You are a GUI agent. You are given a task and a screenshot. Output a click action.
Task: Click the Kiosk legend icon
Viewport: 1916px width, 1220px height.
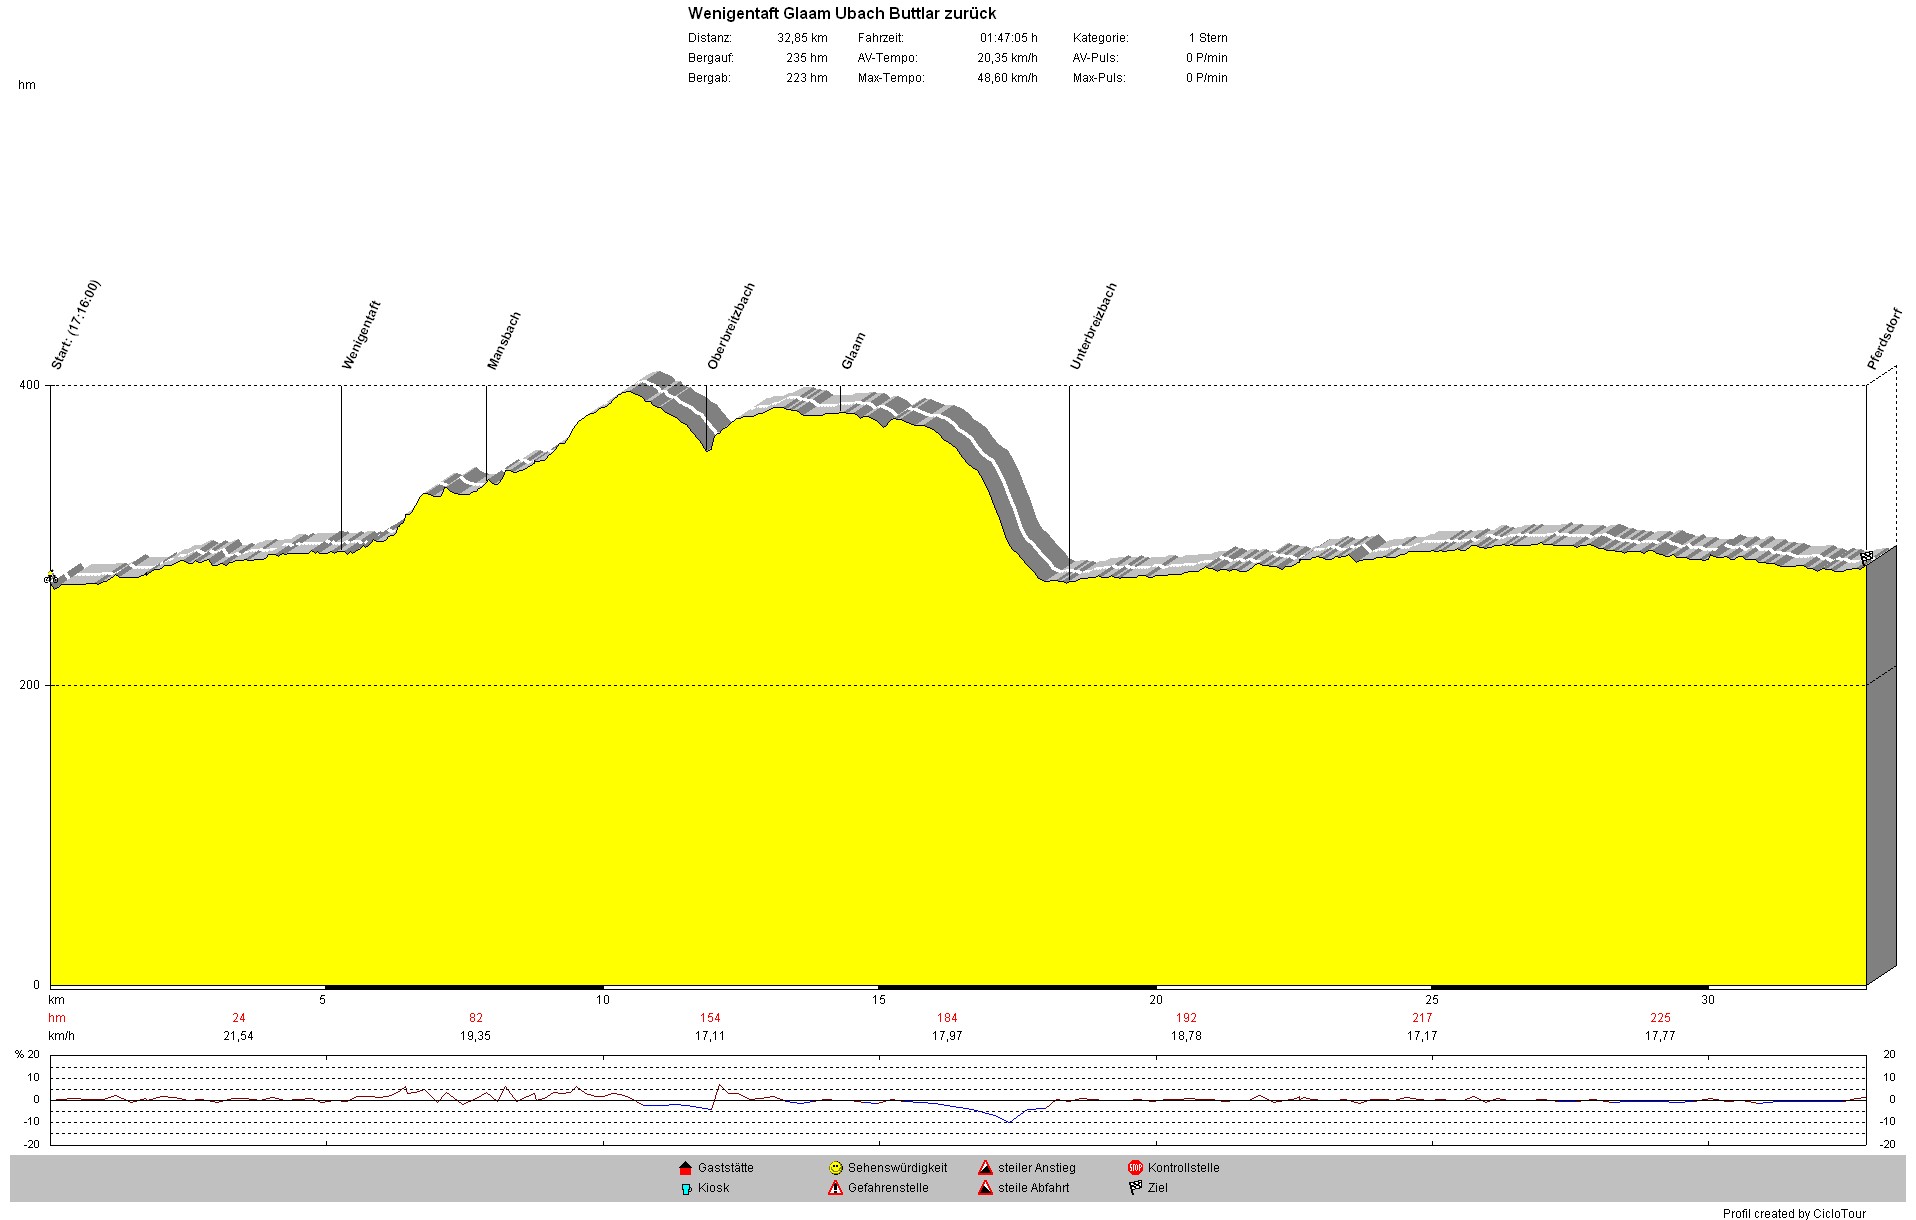click(686, 1189)
